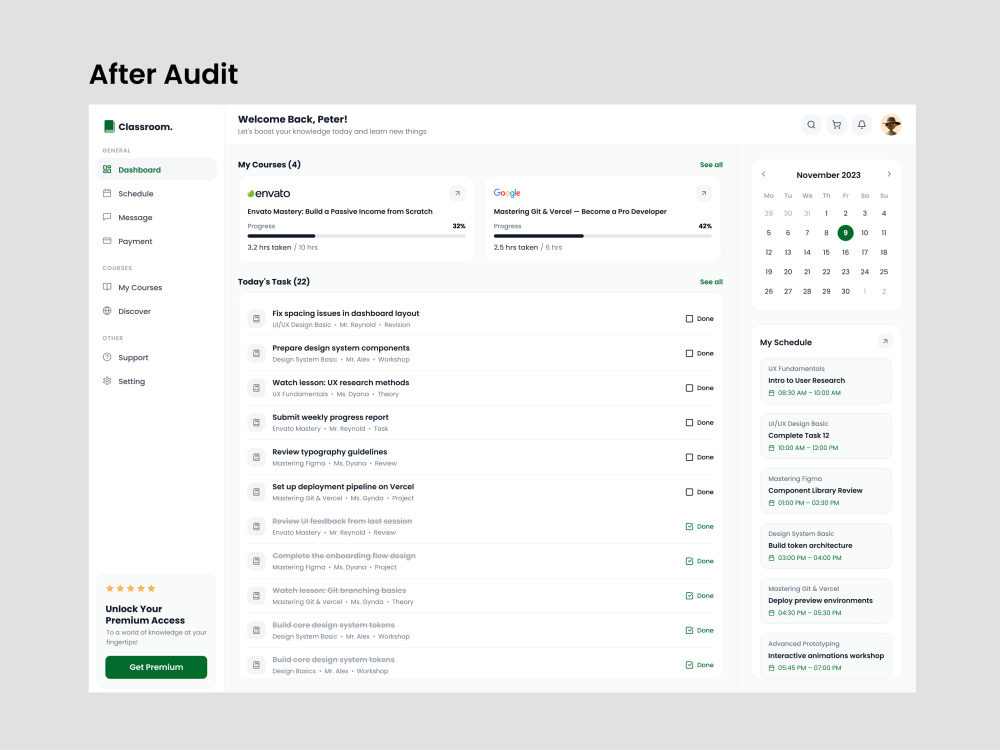Open My Courses in sidebar
The height and width of the screenshot is (750, 1000).
(156, 288)
